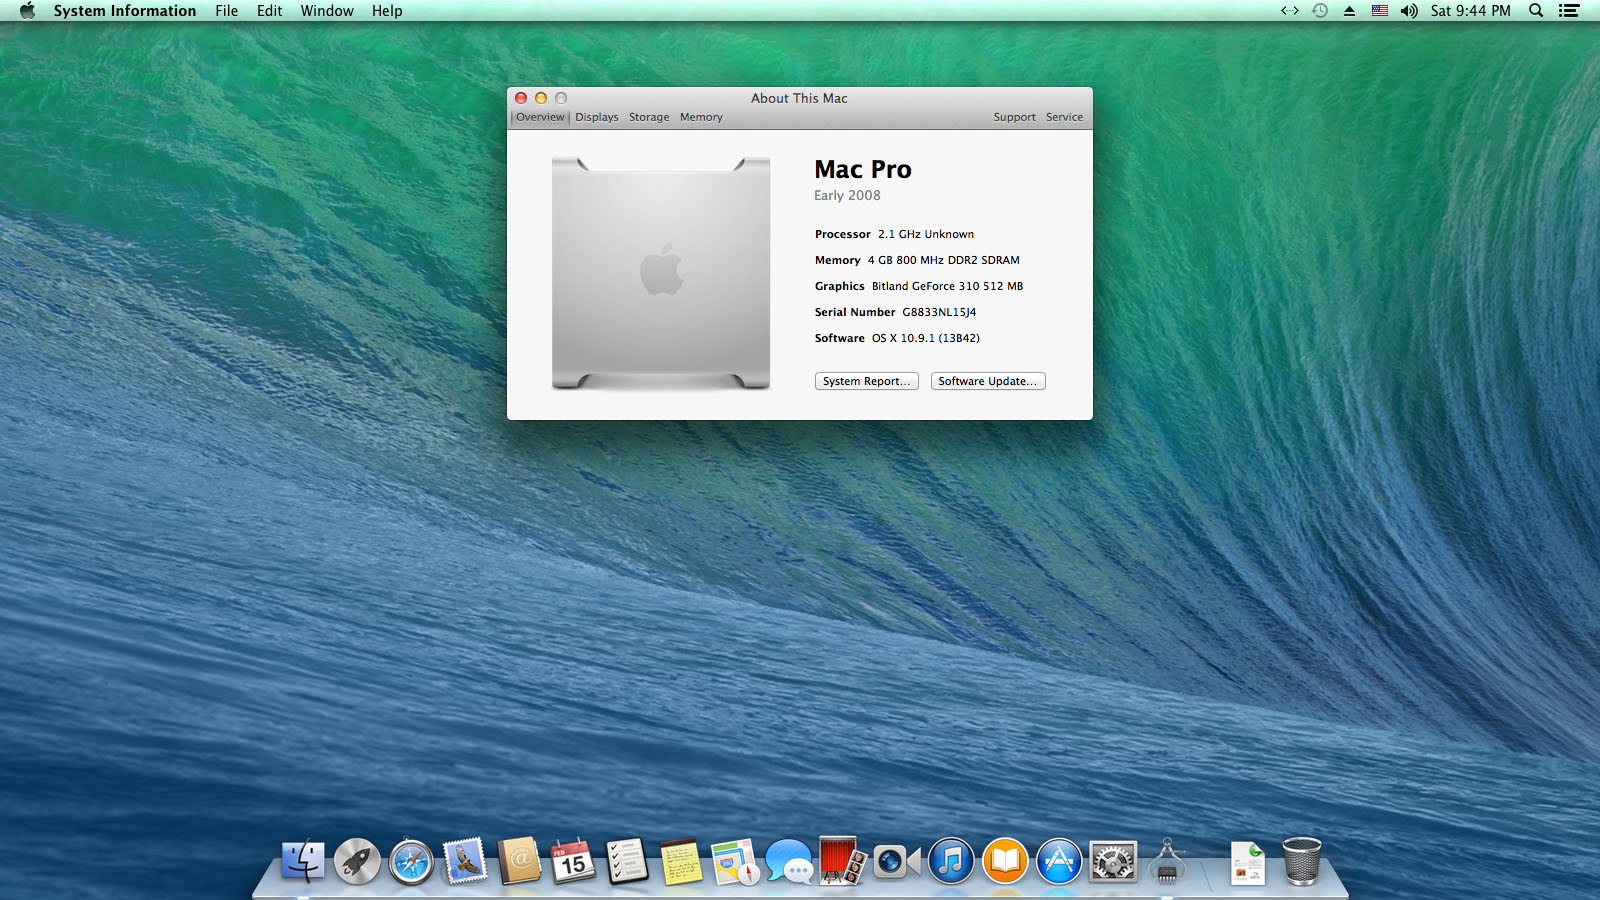Screen dimensions: 1600x900
Task: Open Messages speech bubbles icon
Action: [789, 861]
